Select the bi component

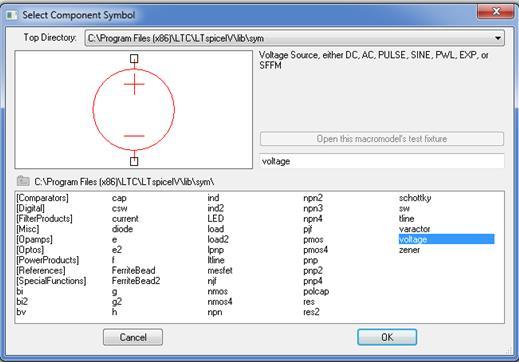pyautogui.click(x=20, y=291)
